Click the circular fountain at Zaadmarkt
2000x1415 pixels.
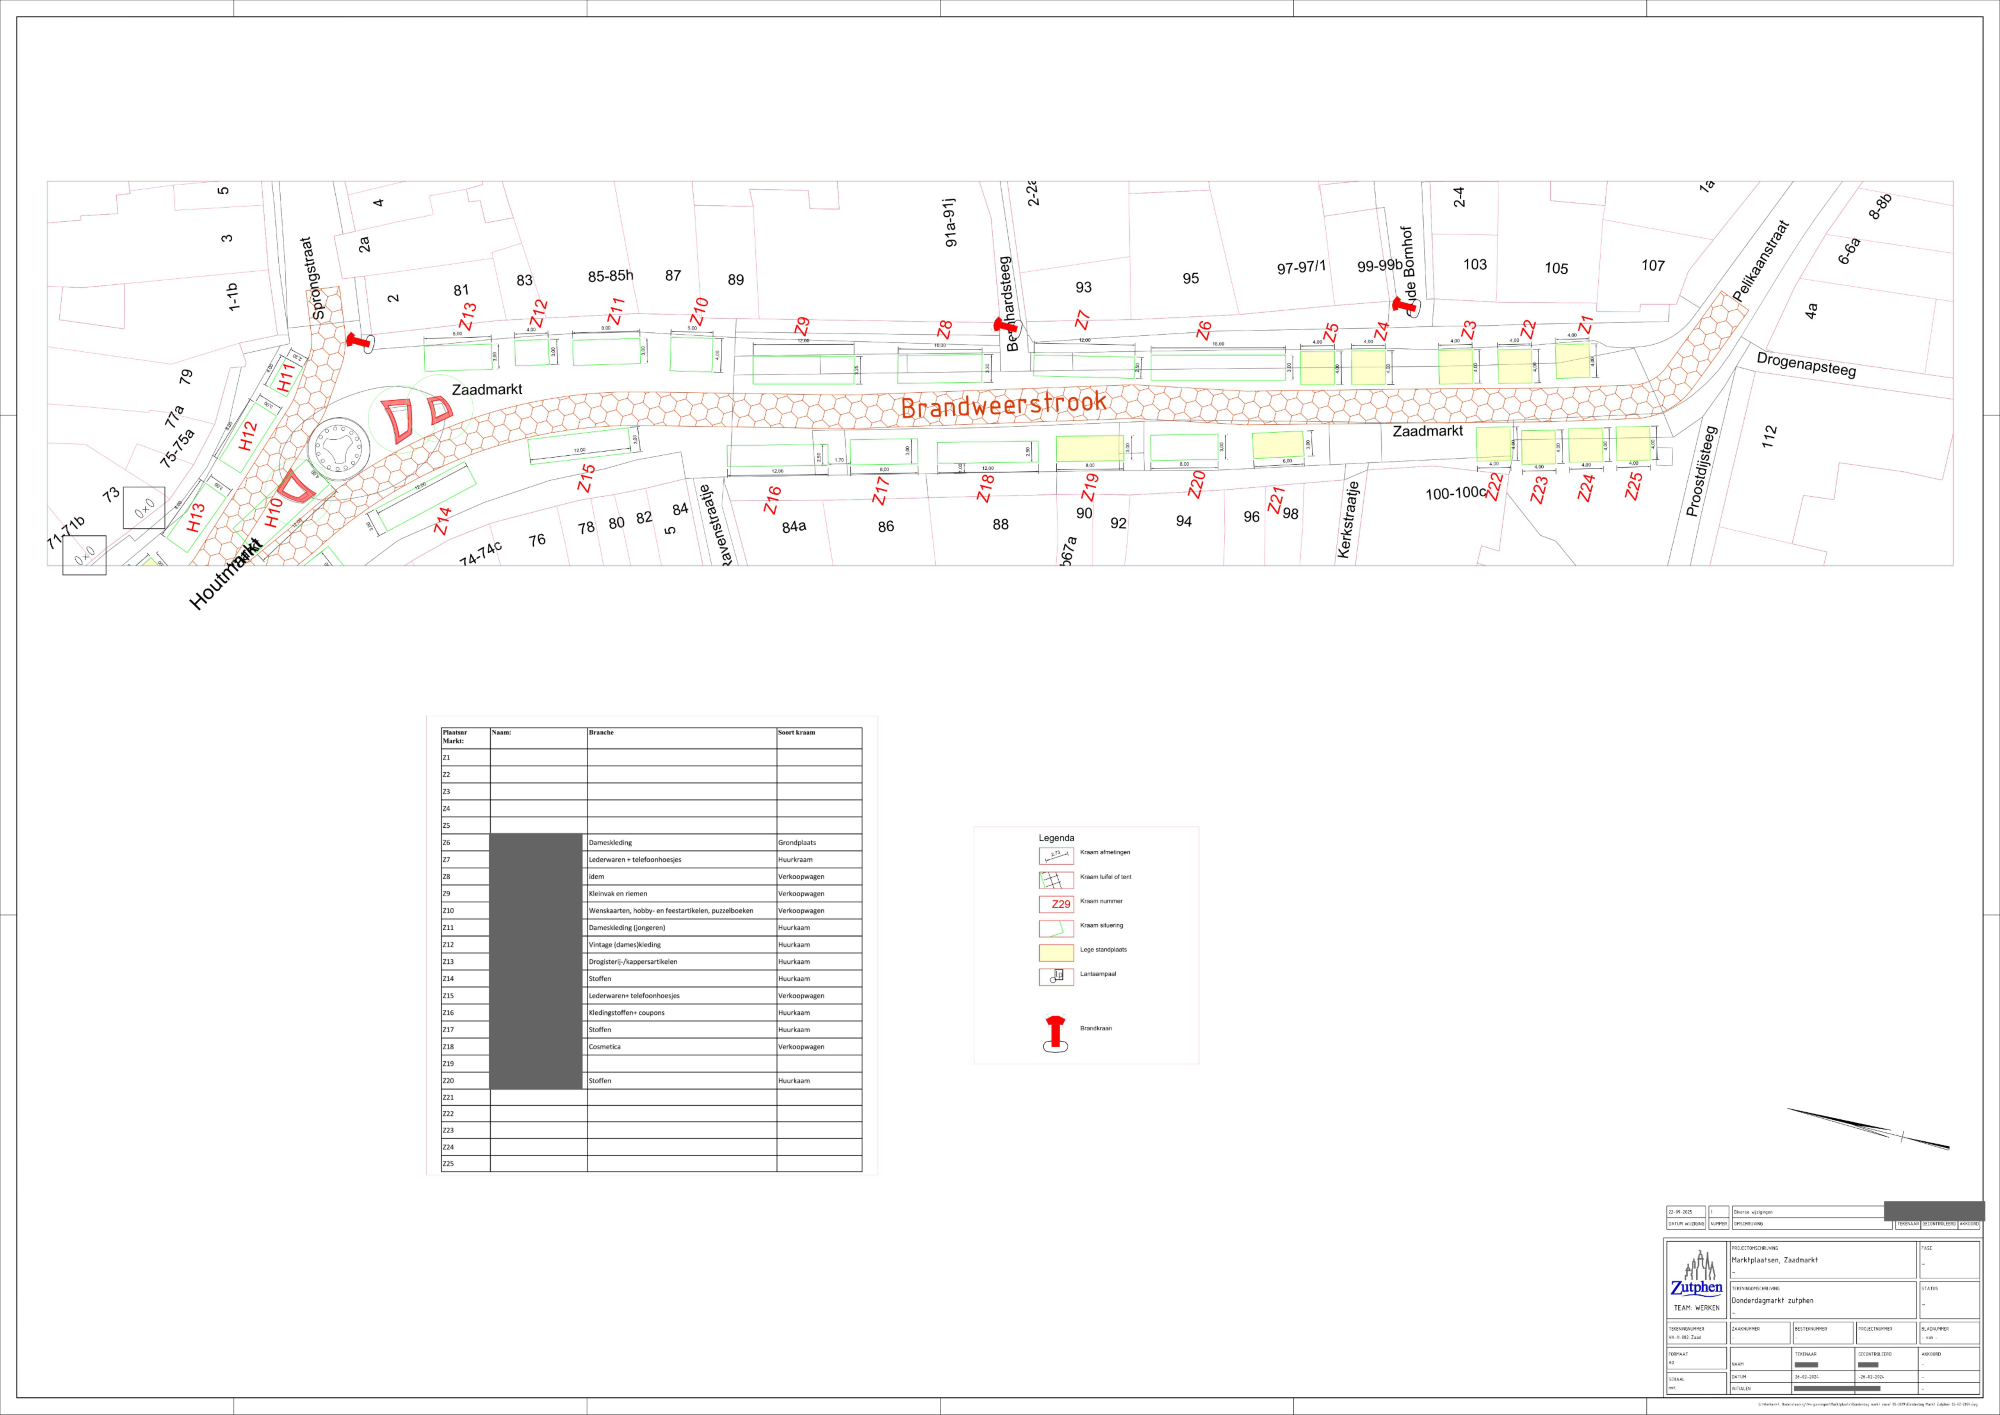click(338, 447)
